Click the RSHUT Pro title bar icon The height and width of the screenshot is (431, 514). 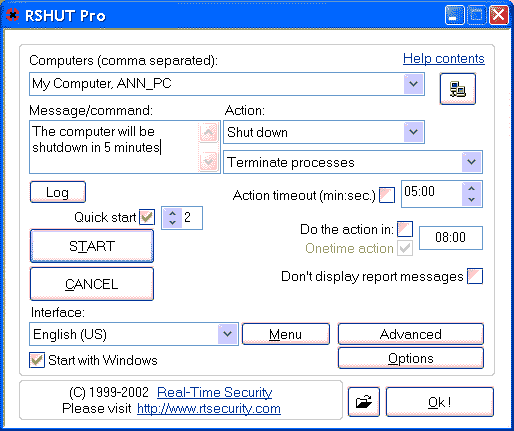click(12, 15)
